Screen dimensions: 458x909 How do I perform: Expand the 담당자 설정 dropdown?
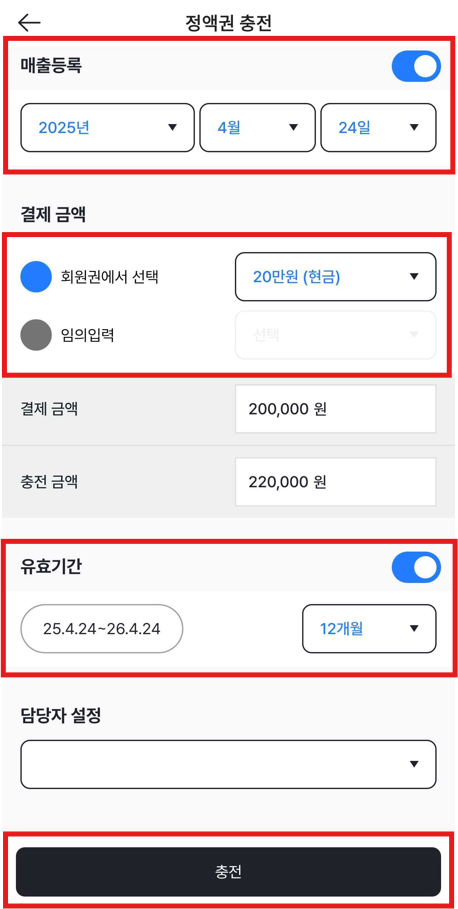tap(228, 764)
